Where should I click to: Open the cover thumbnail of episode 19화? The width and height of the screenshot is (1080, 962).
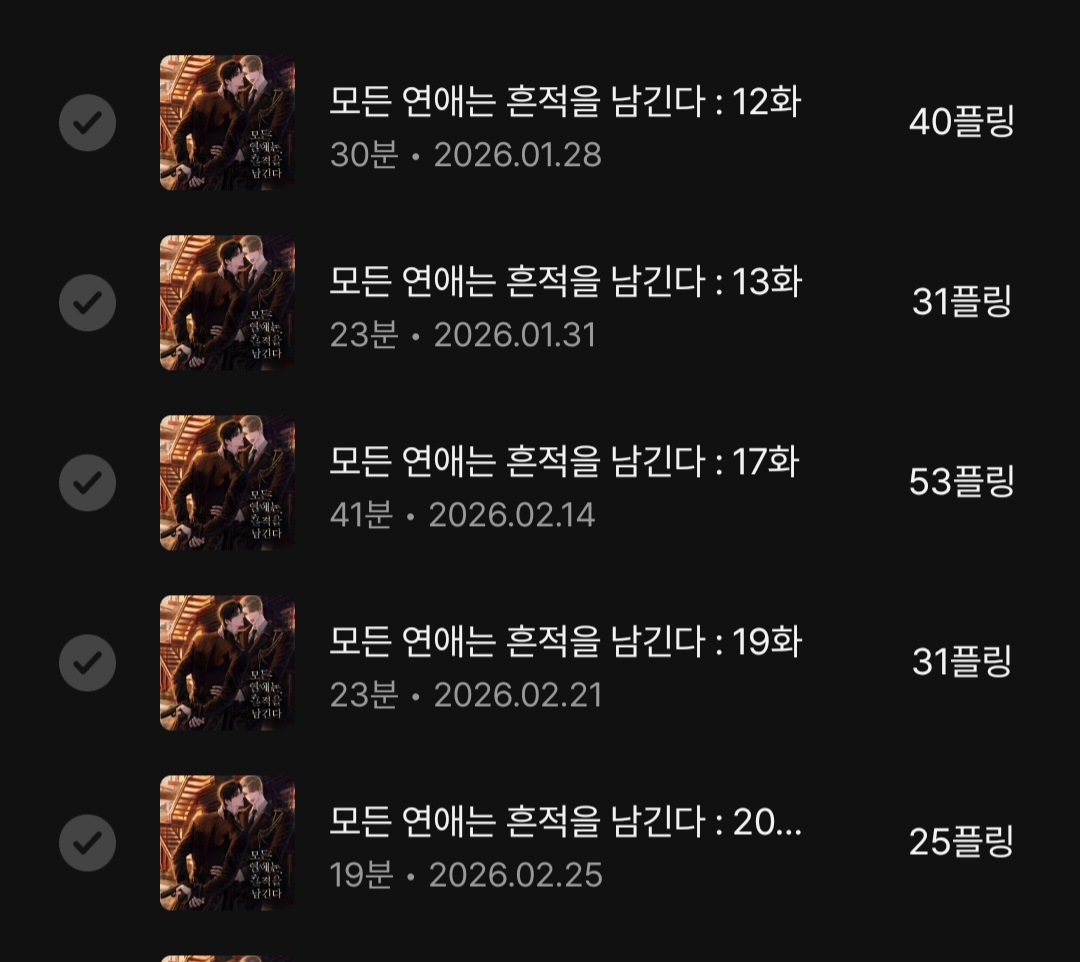(227, 663)
